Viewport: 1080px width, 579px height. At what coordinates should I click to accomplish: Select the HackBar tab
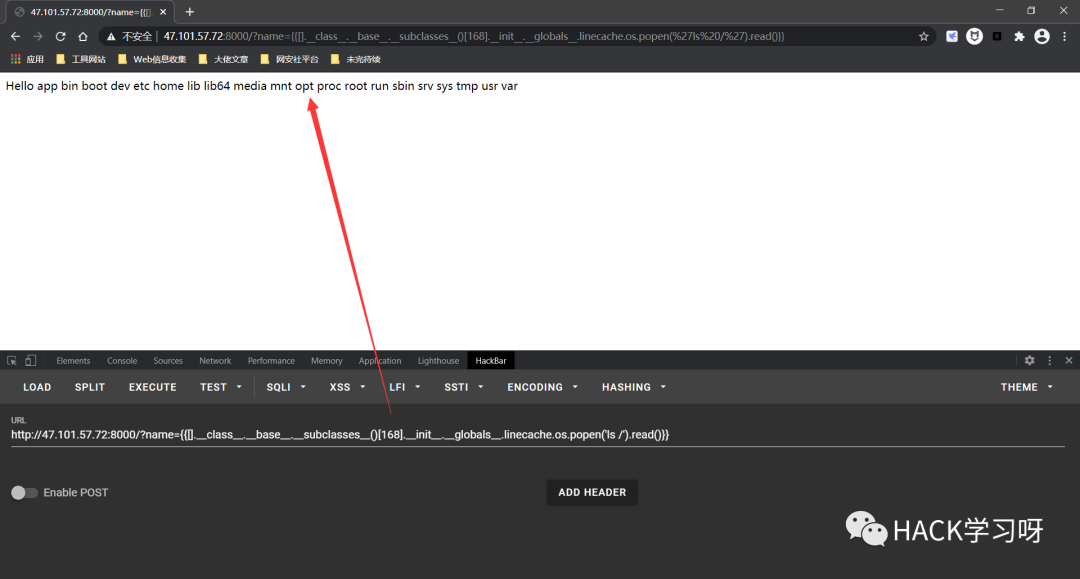[490, 361]
